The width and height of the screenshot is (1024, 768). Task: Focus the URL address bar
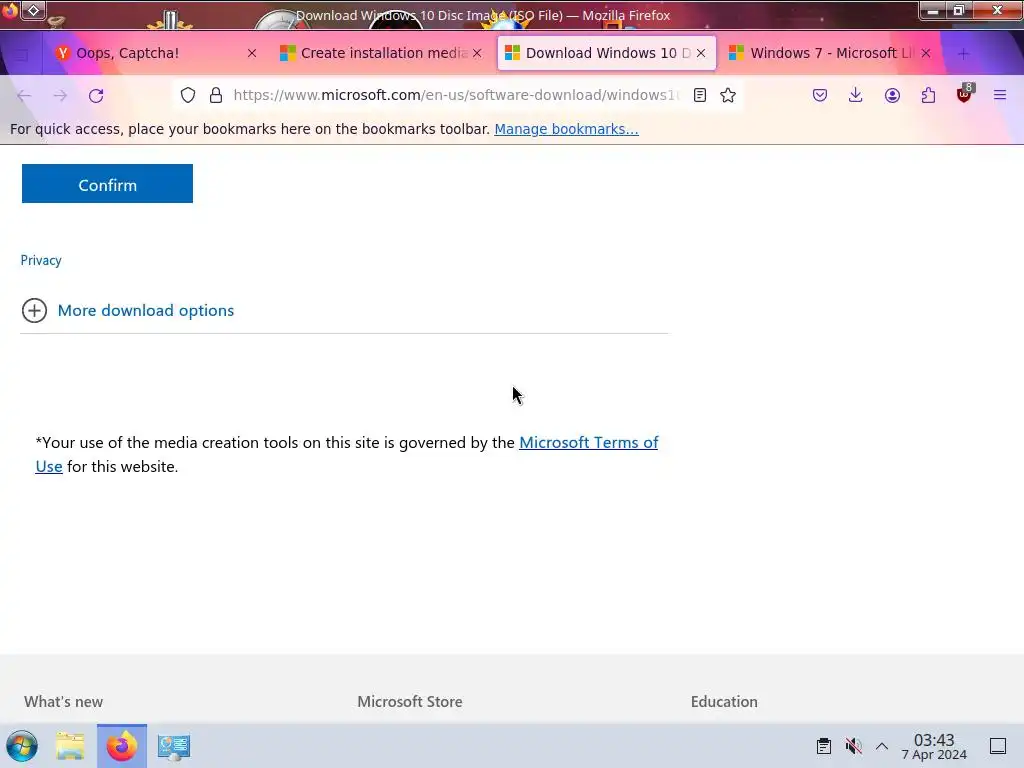pos(455,95)
